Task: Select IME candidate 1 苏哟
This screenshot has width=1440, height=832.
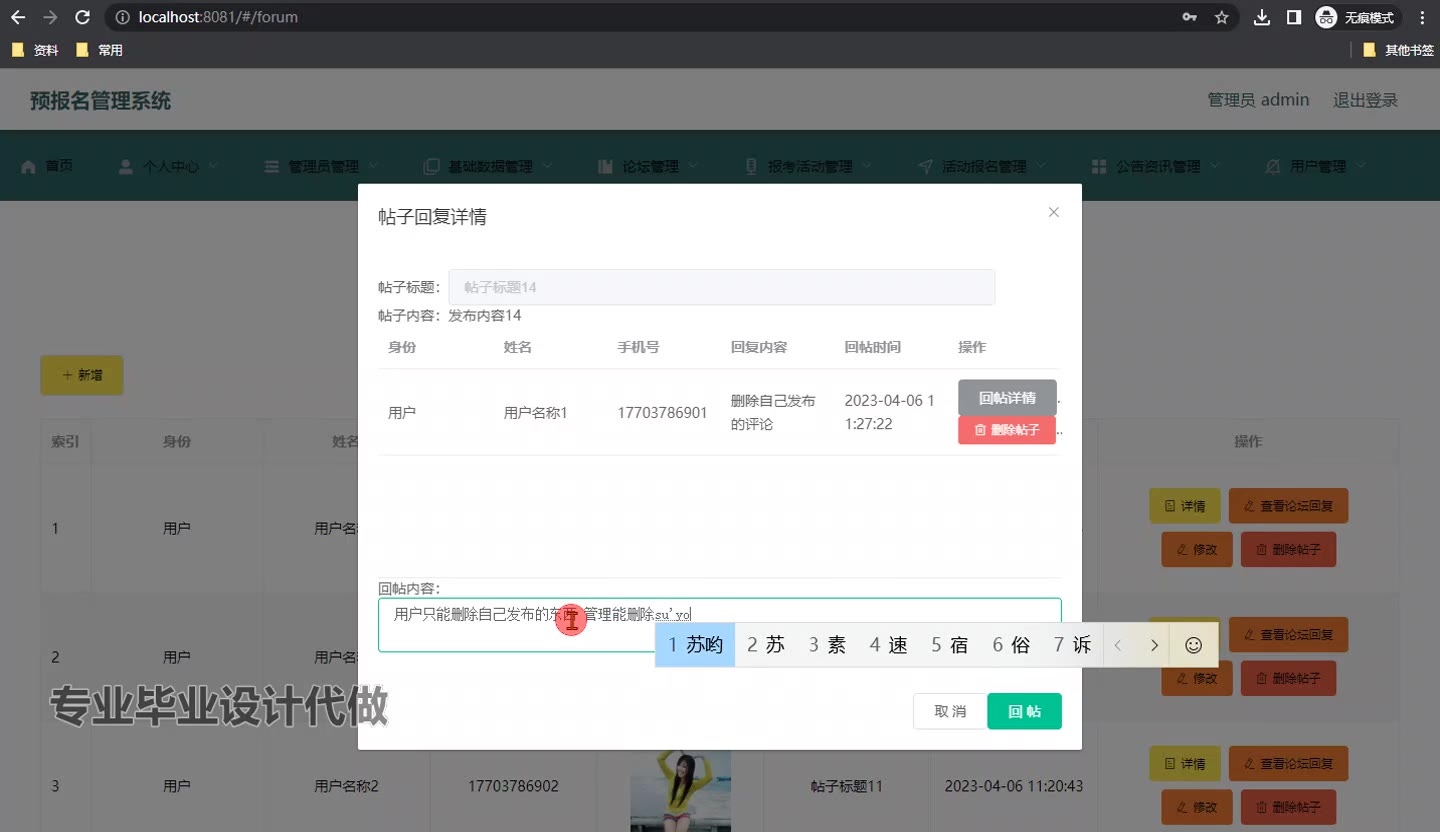Action: (x=695, y=645)
